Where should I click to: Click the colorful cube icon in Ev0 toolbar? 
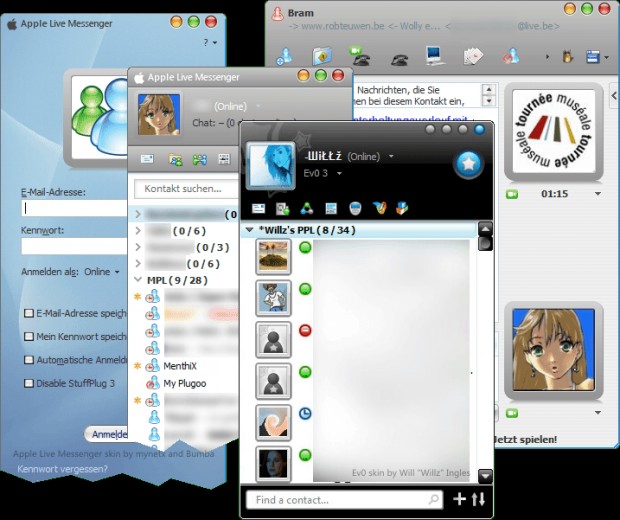point(402,208)
